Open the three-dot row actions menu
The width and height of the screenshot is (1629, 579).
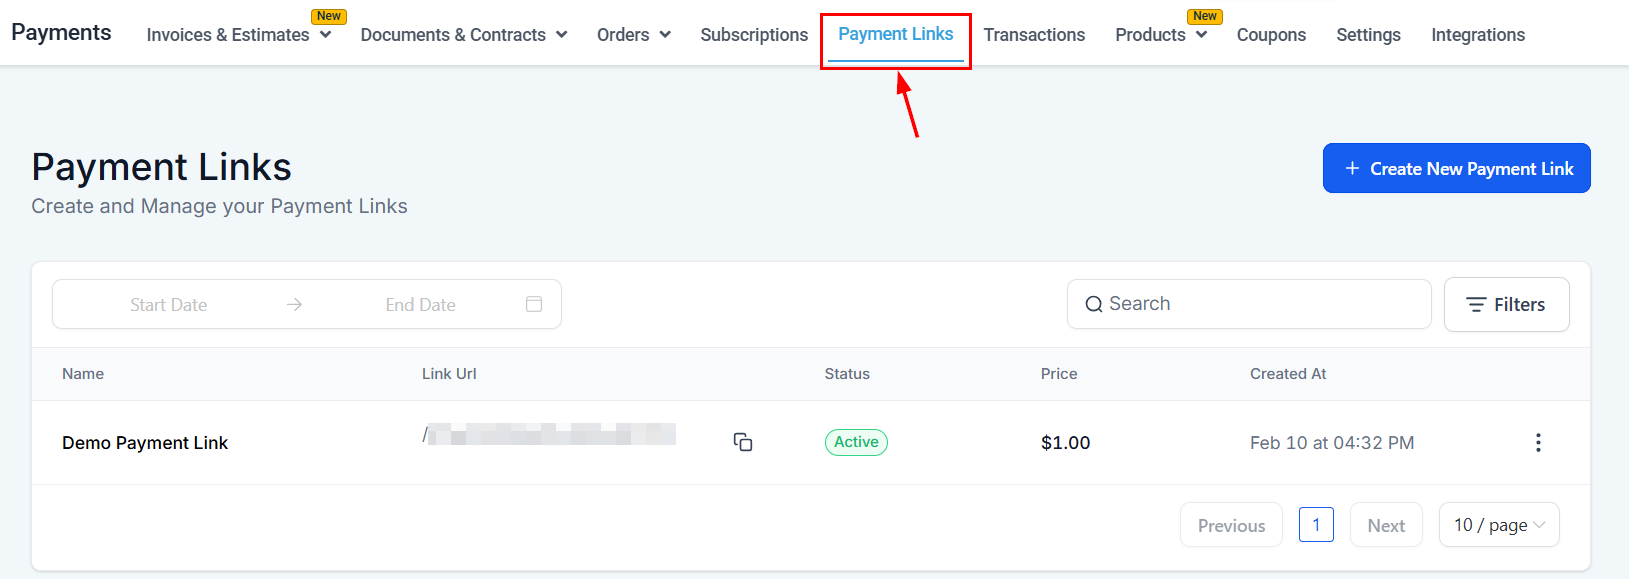click(1538, 442)
